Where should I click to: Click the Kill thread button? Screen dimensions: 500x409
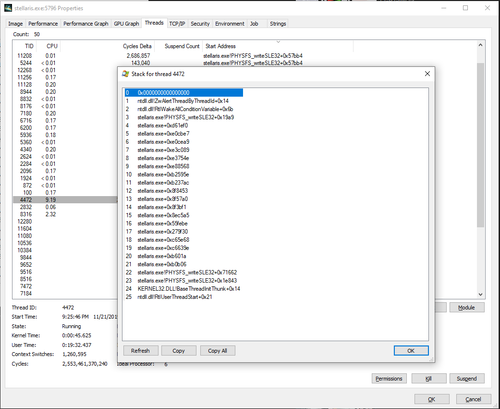(x=429, y=379)
